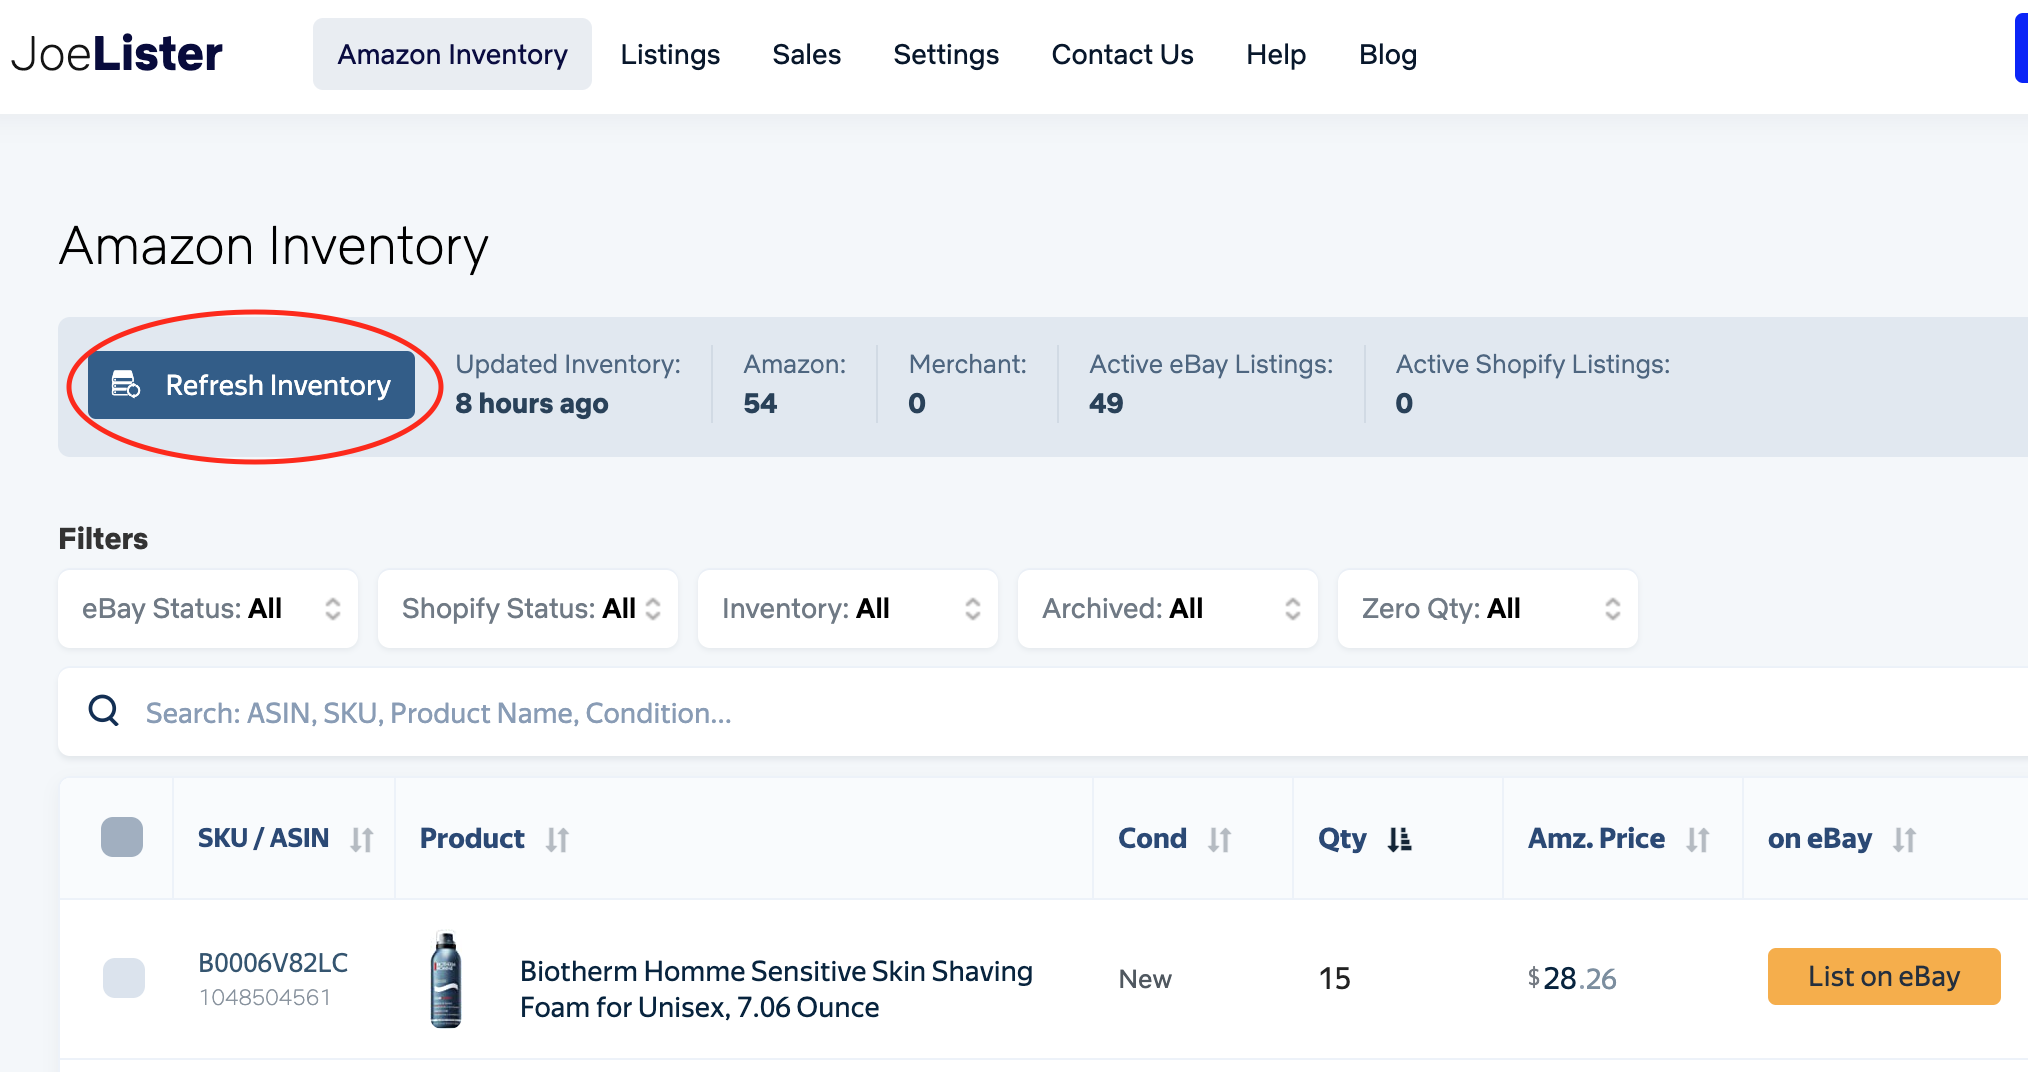Click the '8 hours ago' updated time

coord(532,403)
